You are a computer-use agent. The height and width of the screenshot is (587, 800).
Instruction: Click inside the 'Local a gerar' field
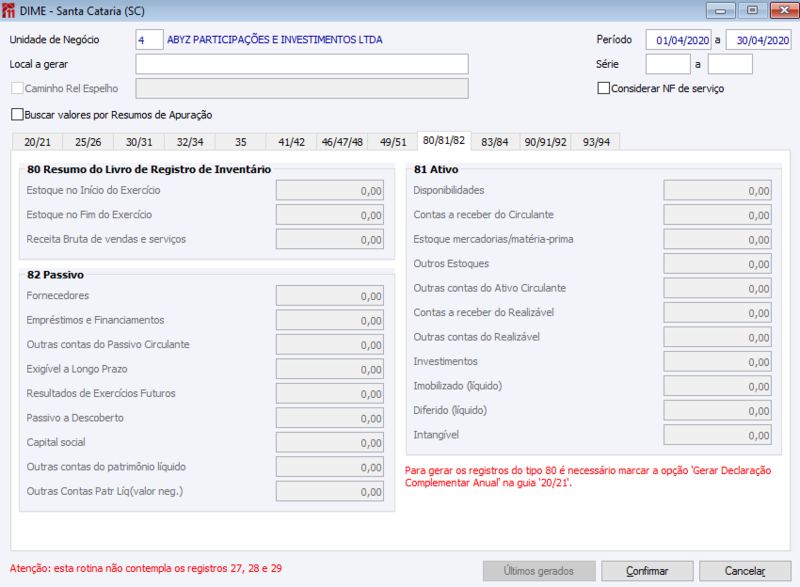[x=300, y=63]
